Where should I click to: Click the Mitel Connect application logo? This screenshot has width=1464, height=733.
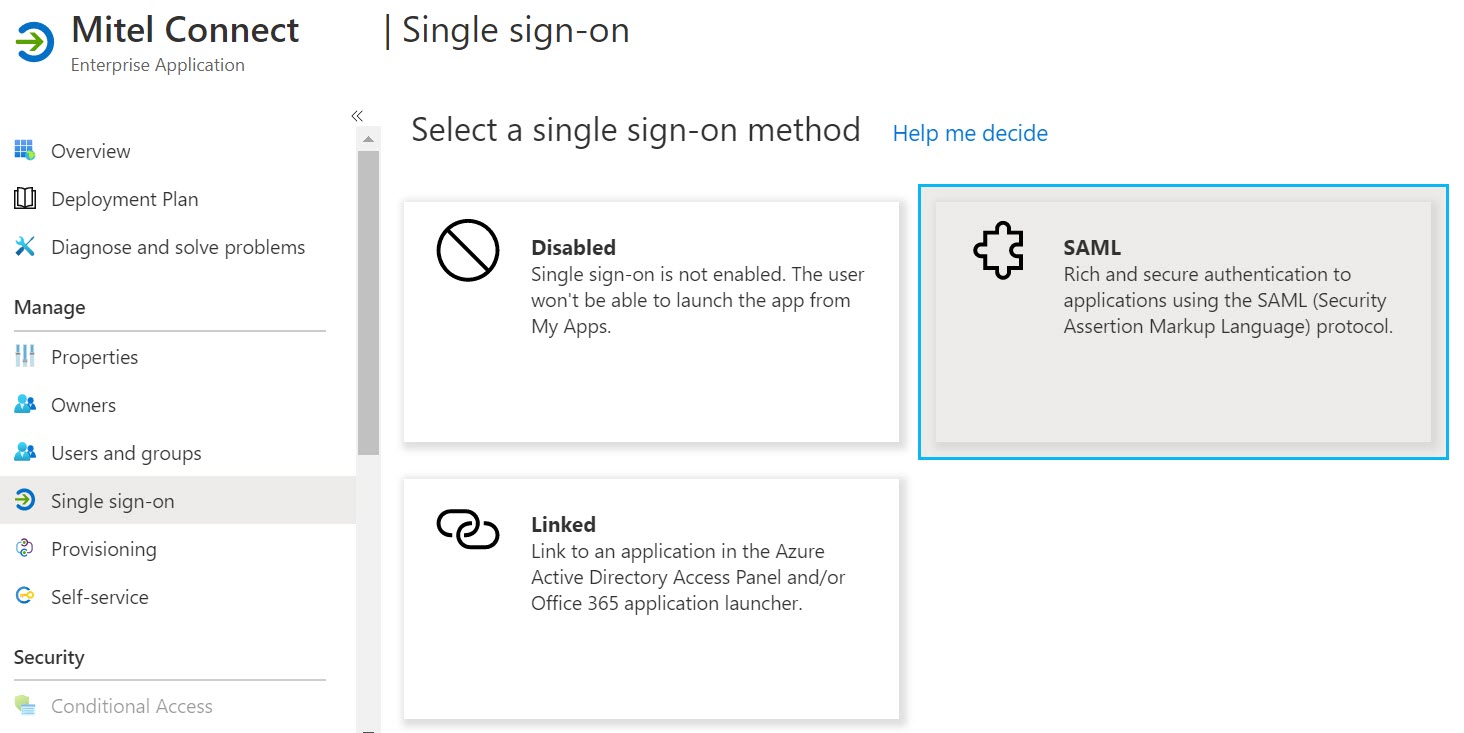34,42
